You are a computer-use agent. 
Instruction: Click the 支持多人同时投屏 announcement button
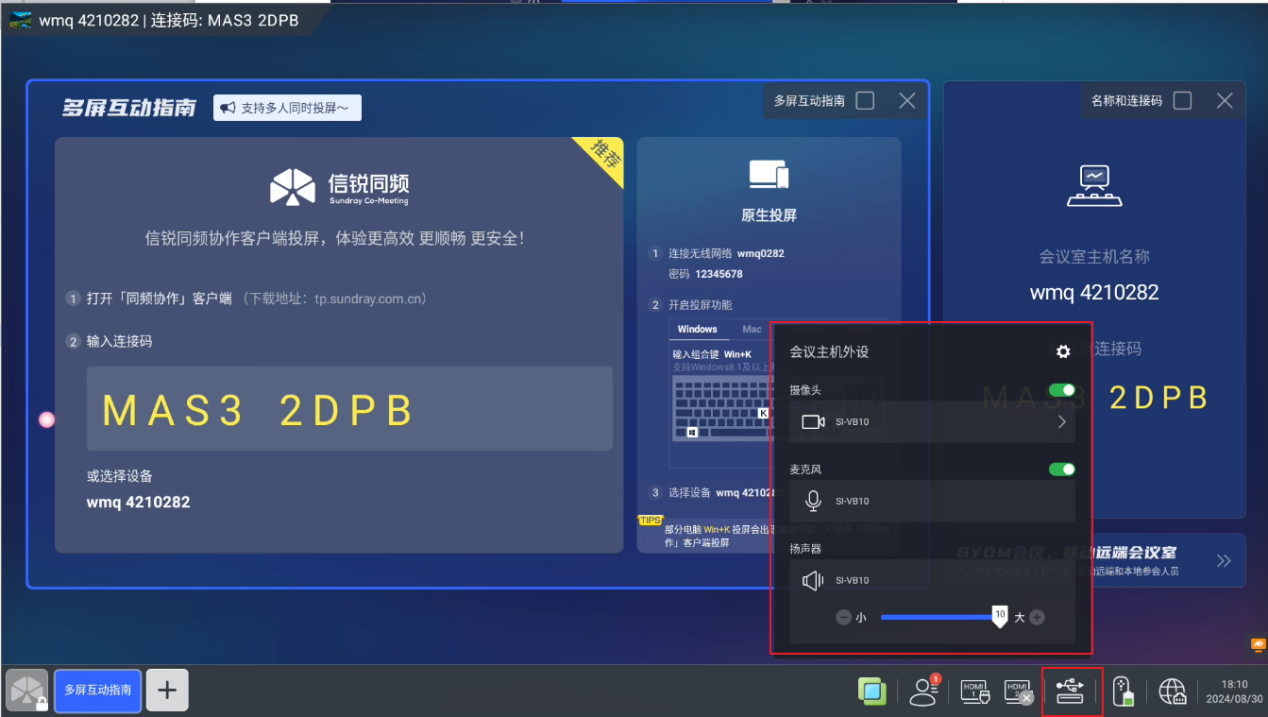coord(287,108)
